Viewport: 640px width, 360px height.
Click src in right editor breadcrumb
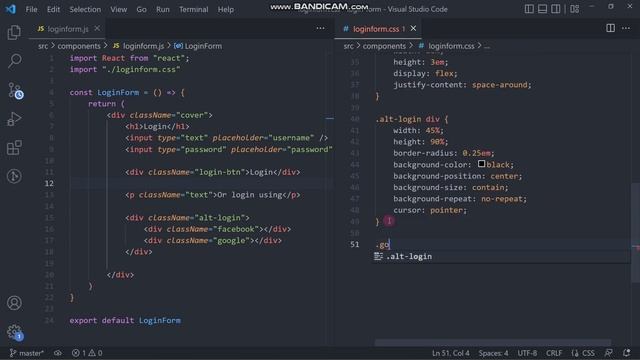(349, 46)
